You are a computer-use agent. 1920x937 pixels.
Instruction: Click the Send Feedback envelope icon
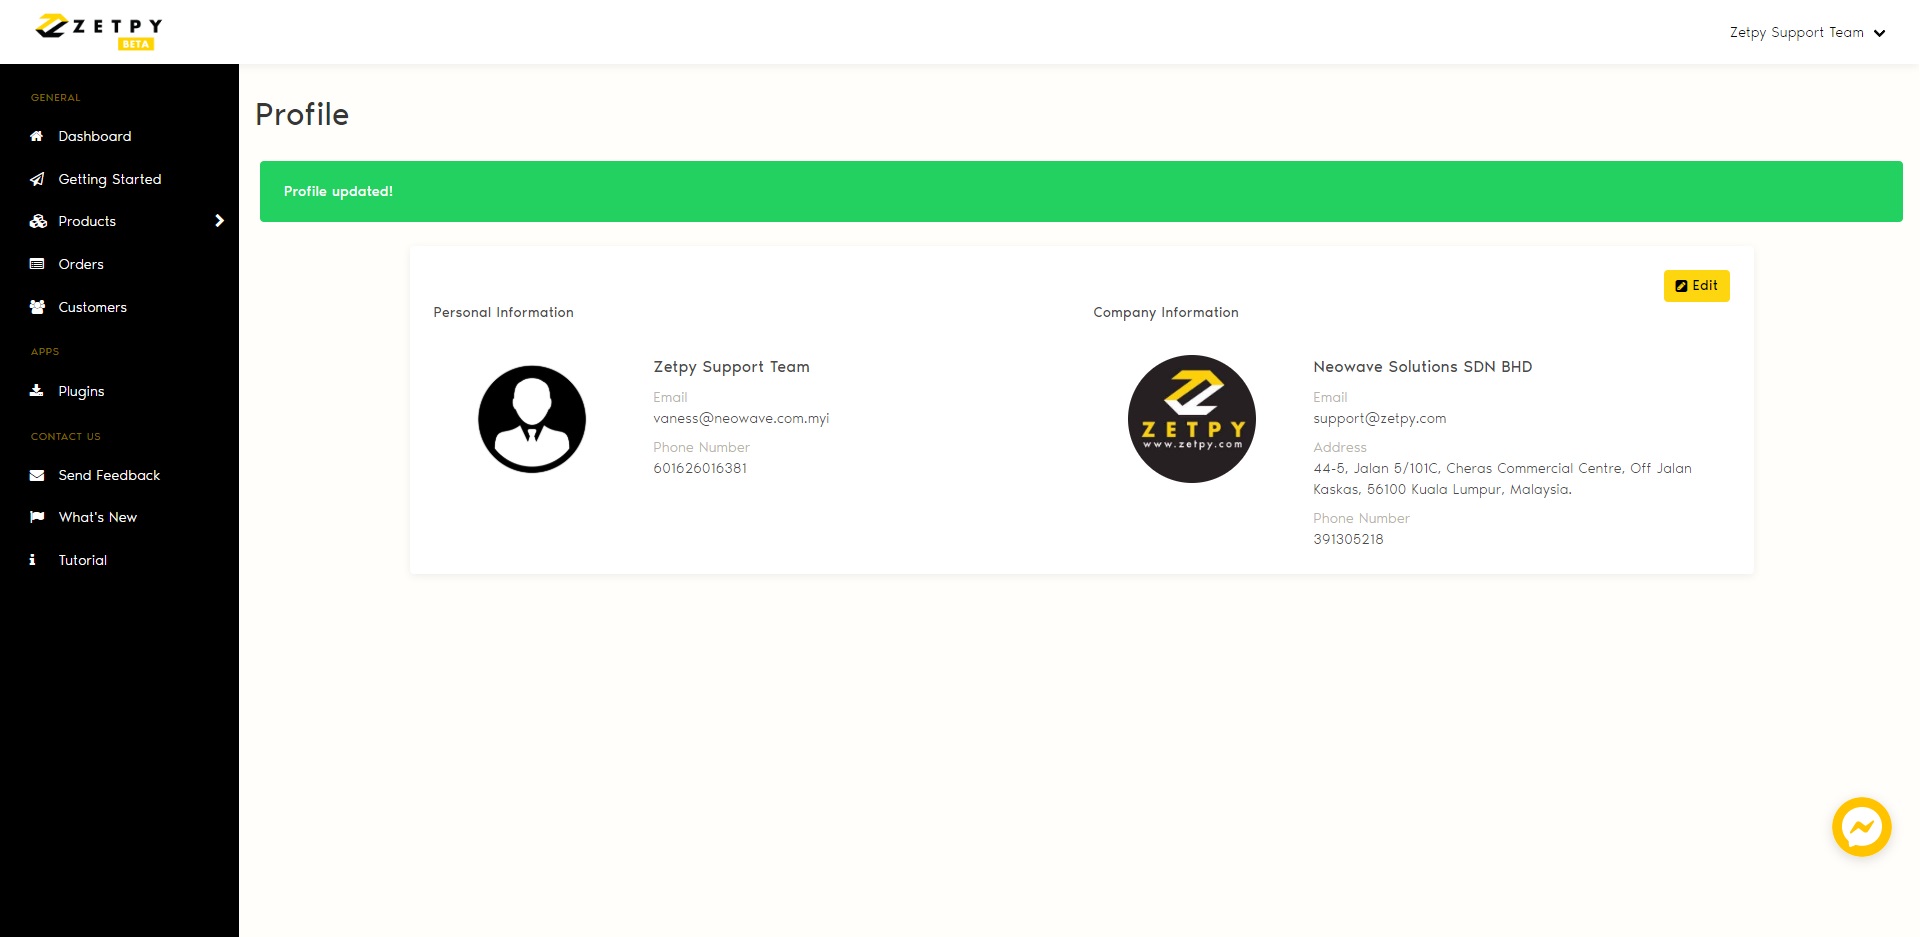point(37,475)
